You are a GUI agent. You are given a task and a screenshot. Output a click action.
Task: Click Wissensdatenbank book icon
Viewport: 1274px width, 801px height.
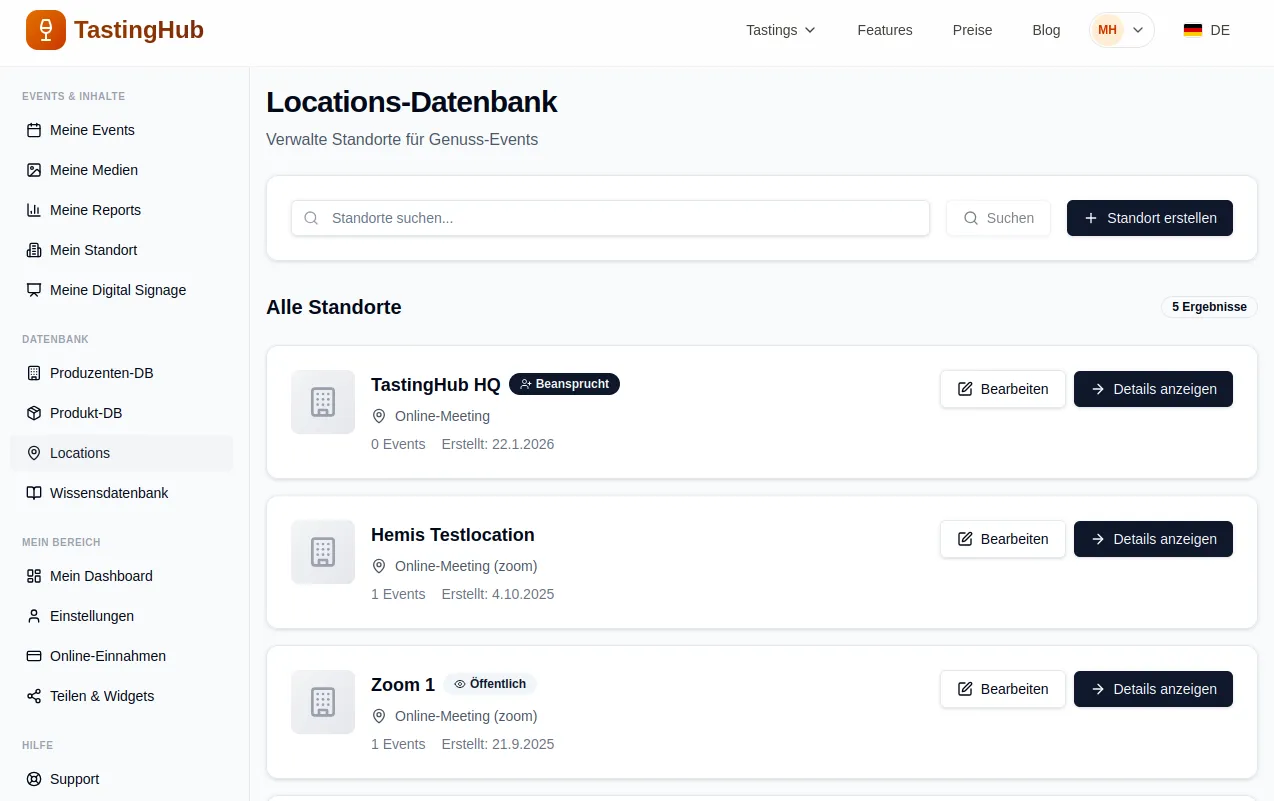34,493
